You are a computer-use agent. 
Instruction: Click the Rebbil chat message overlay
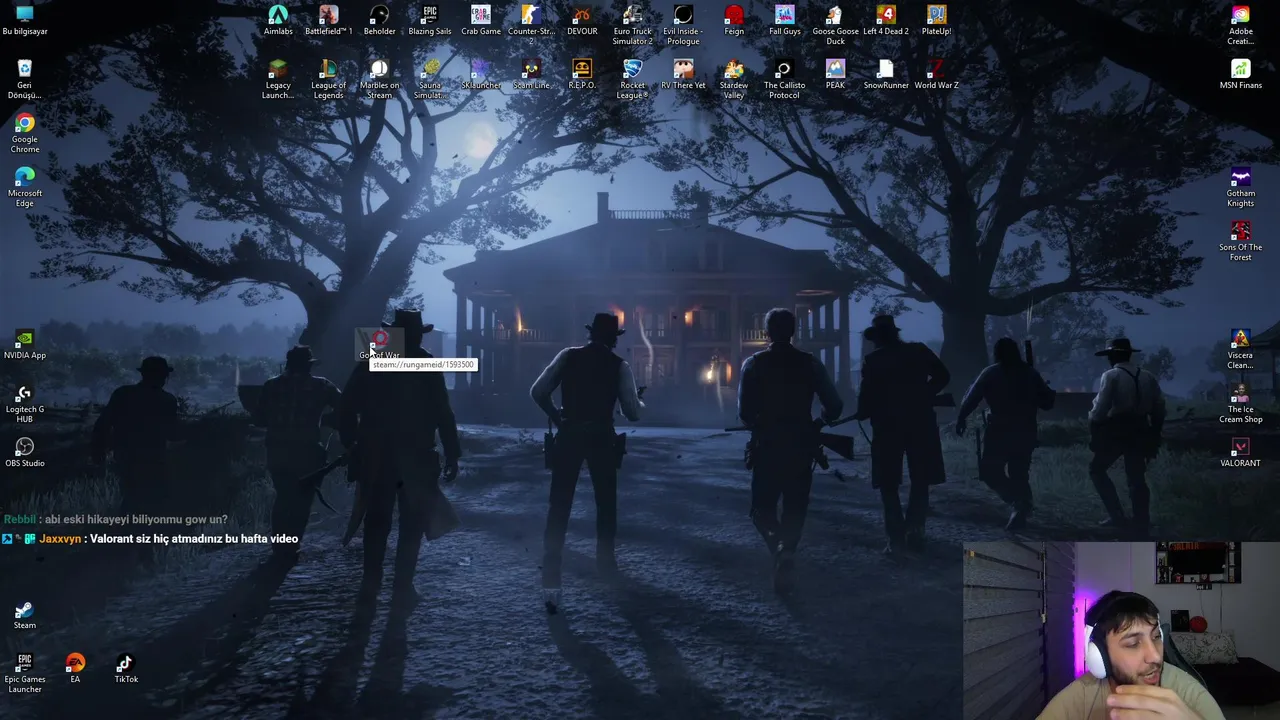[116, 519]
